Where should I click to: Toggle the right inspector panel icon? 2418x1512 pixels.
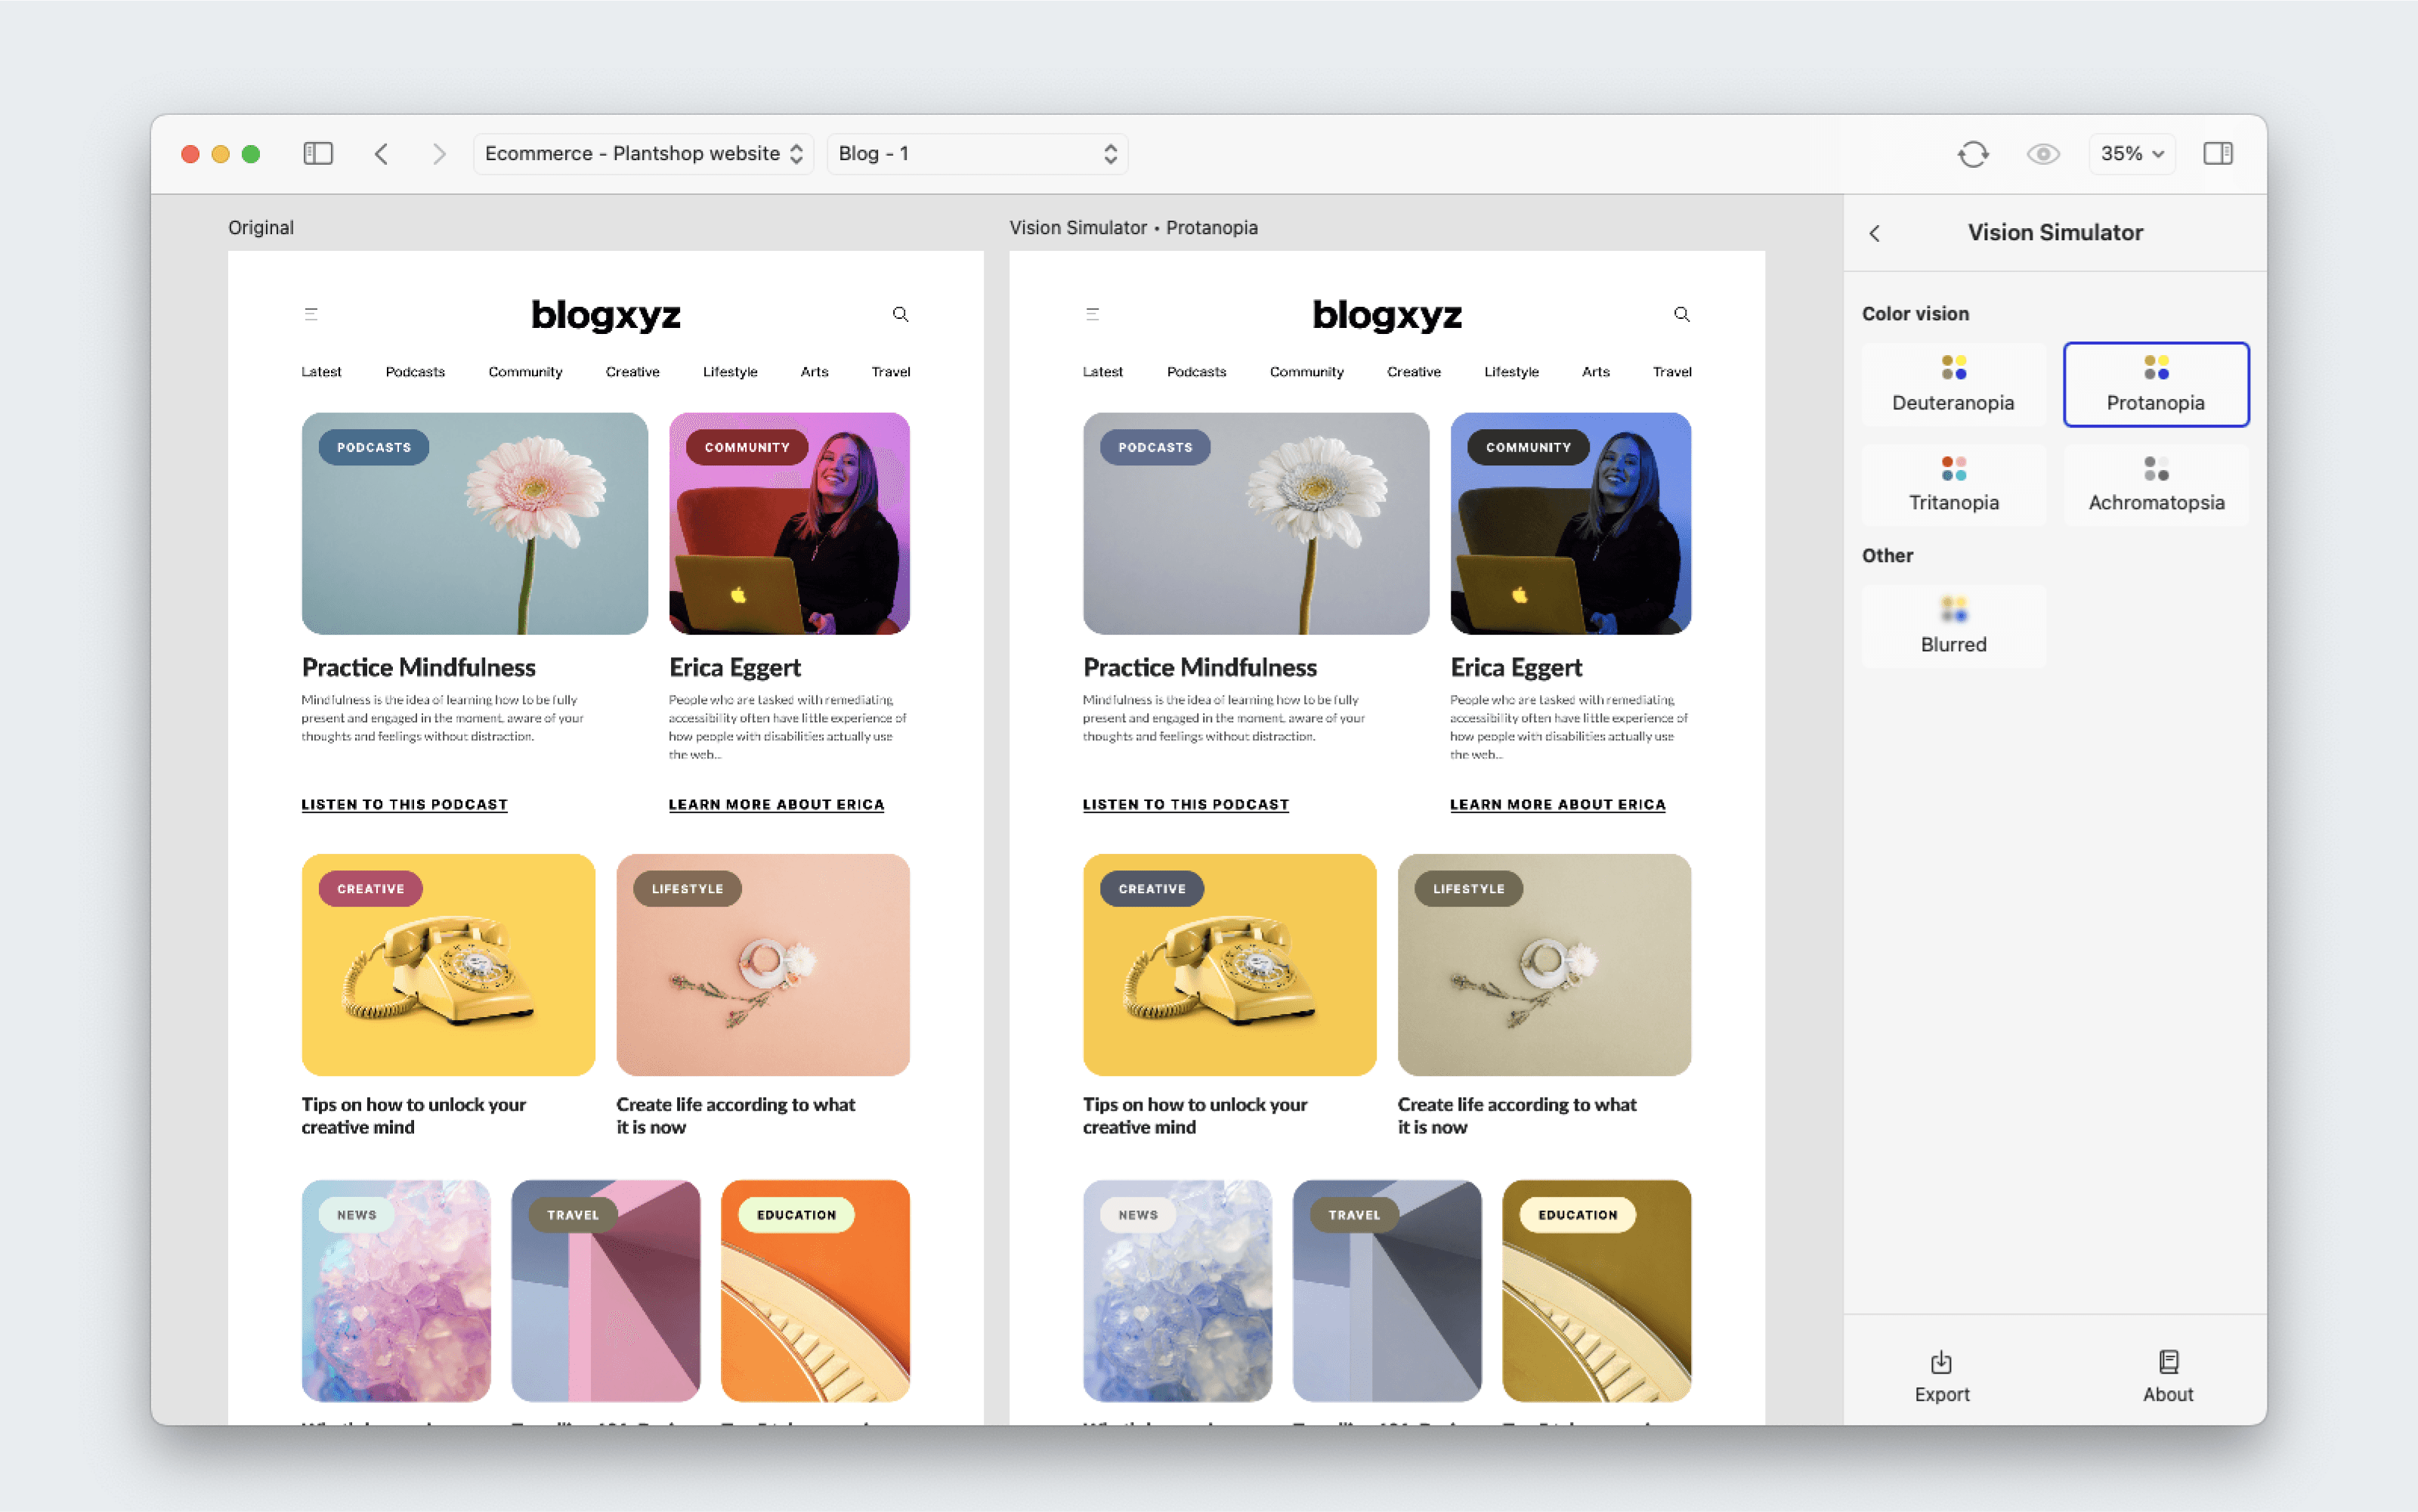pyautogui.click(x=2217, y=153)
